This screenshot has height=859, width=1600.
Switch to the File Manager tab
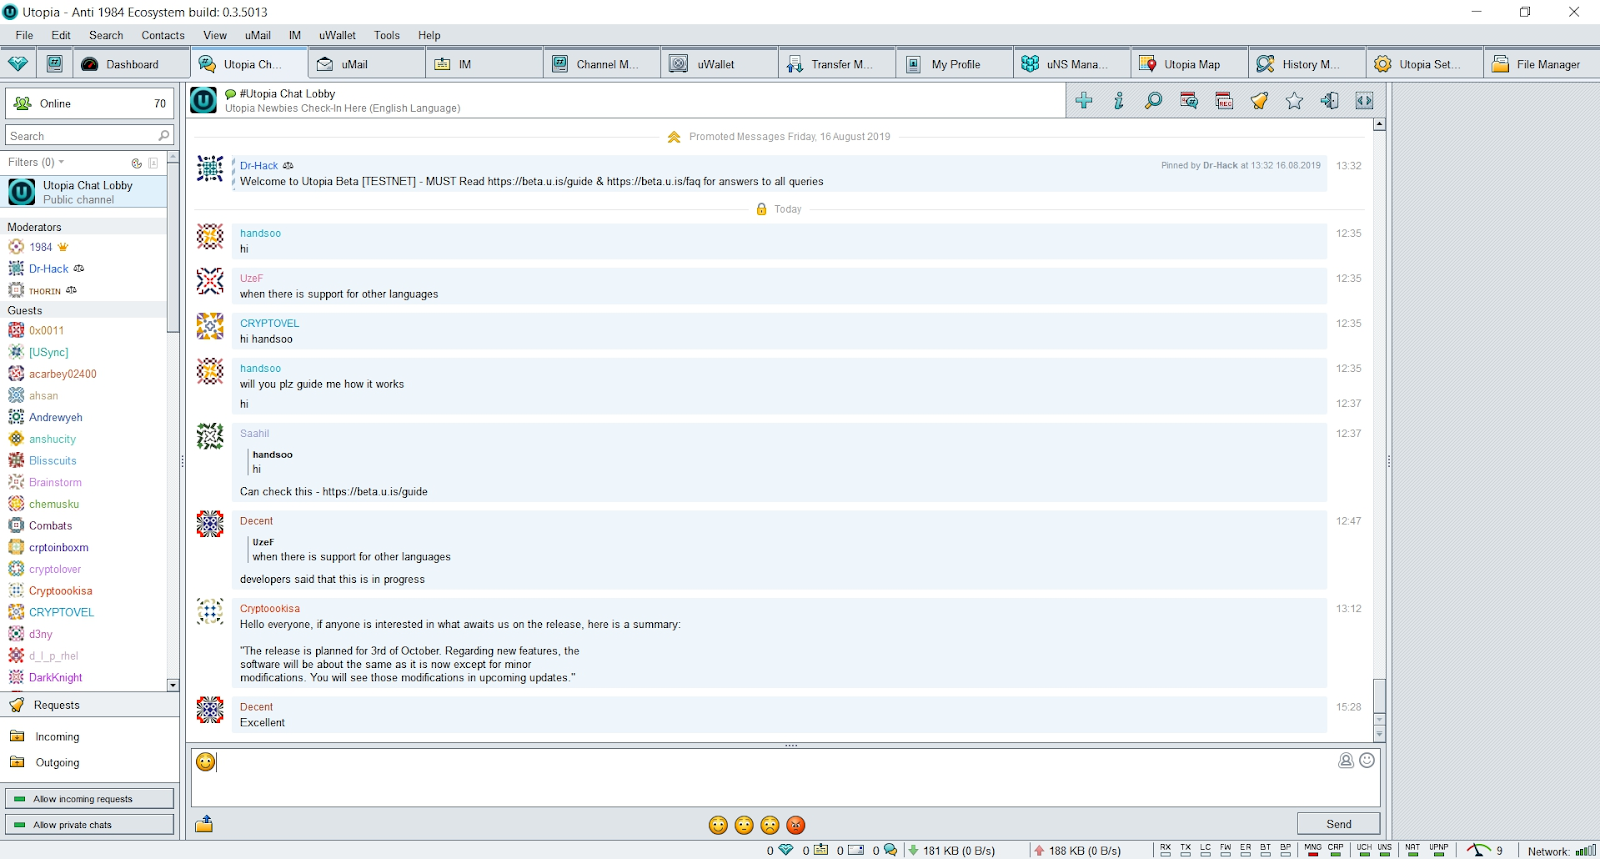1541,64
